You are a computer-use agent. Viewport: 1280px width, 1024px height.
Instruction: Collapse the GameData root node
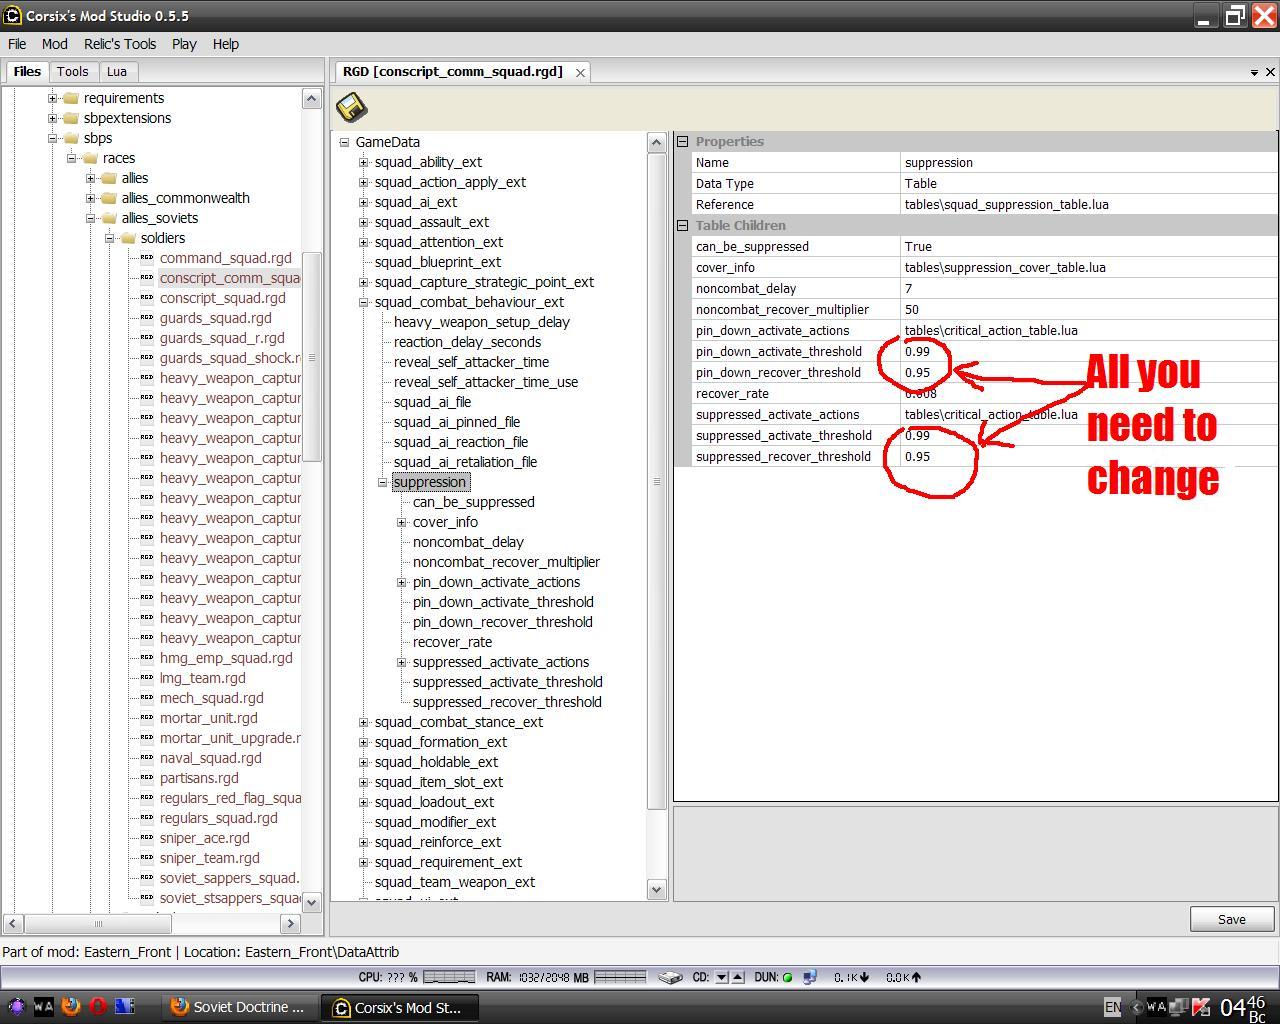345,142
